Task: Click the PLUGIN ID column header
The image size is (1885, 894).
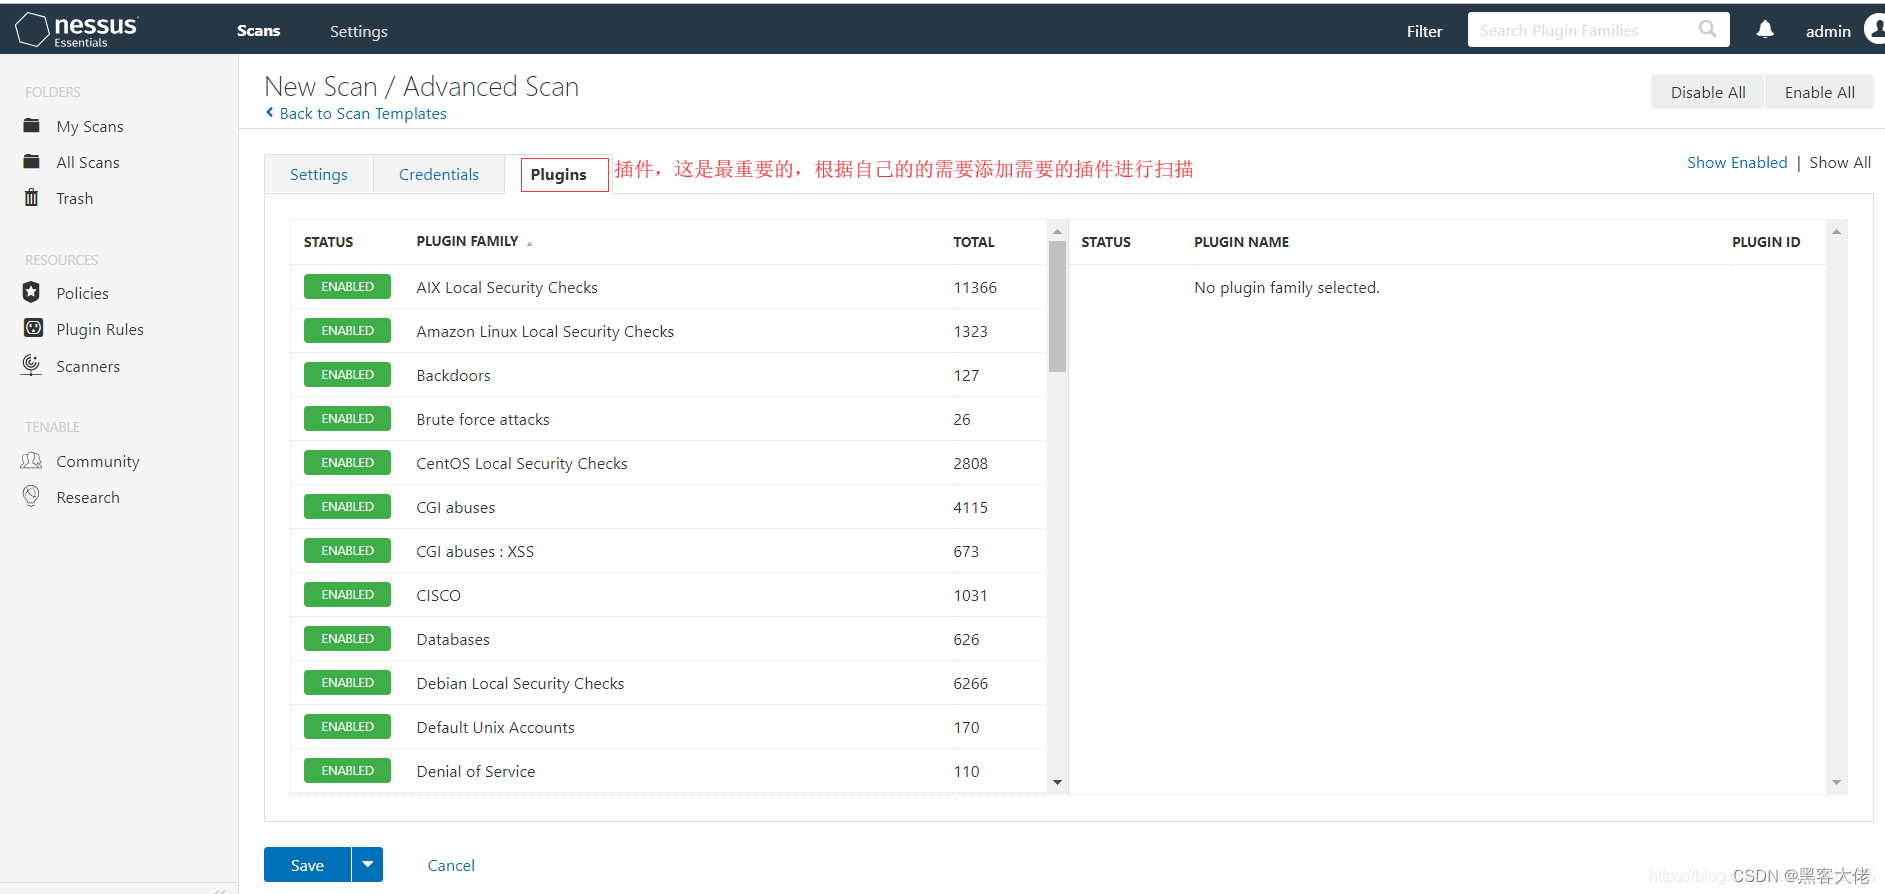Action: click(x=1766, y=242)
